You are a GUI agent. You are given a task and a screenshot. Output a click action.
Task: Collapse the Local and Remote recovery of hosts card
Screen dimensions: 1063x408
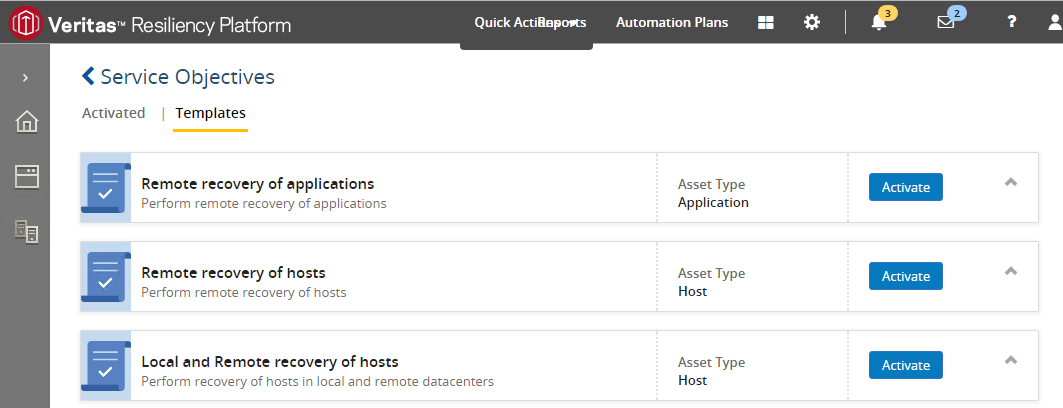(x=1011, y=360)
